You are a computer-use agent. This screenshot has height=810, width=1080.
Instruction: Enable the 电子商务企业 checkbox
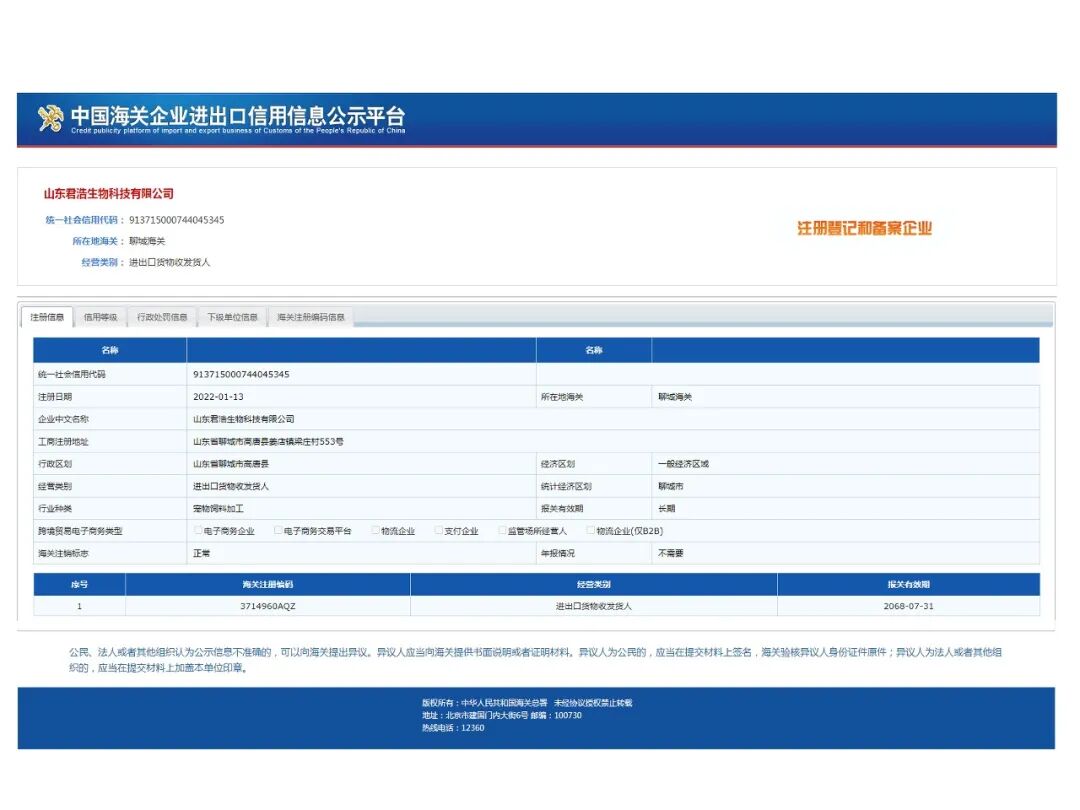198,529
